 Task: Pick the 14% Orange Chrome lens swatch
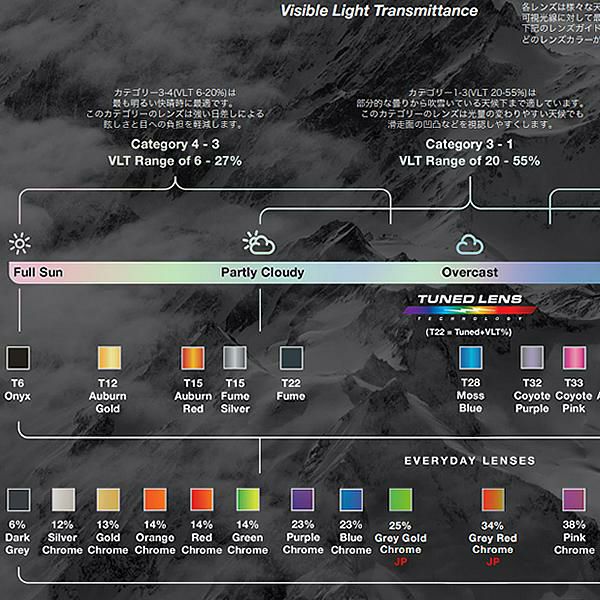pyautogui.click(x=155, y=499)
